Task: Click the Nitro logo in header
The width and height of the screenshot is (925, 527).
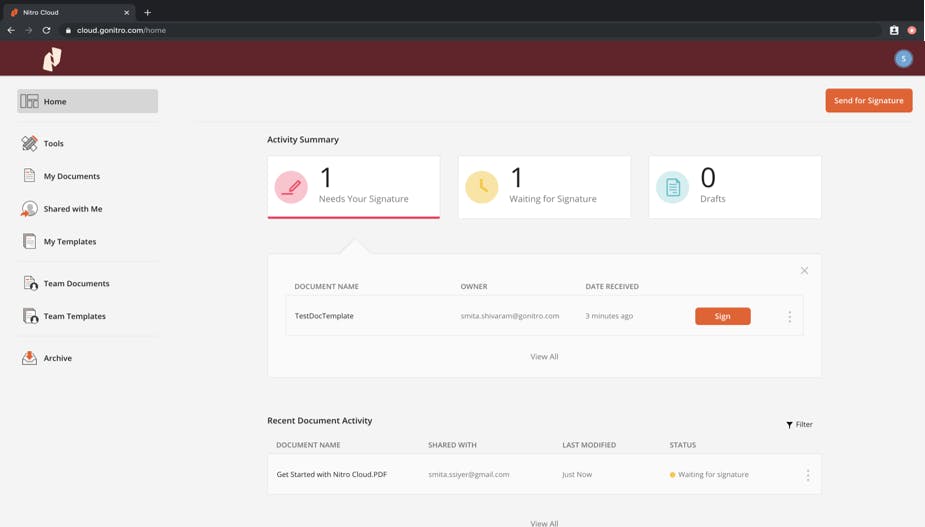Action: click(x=52, y=59)
